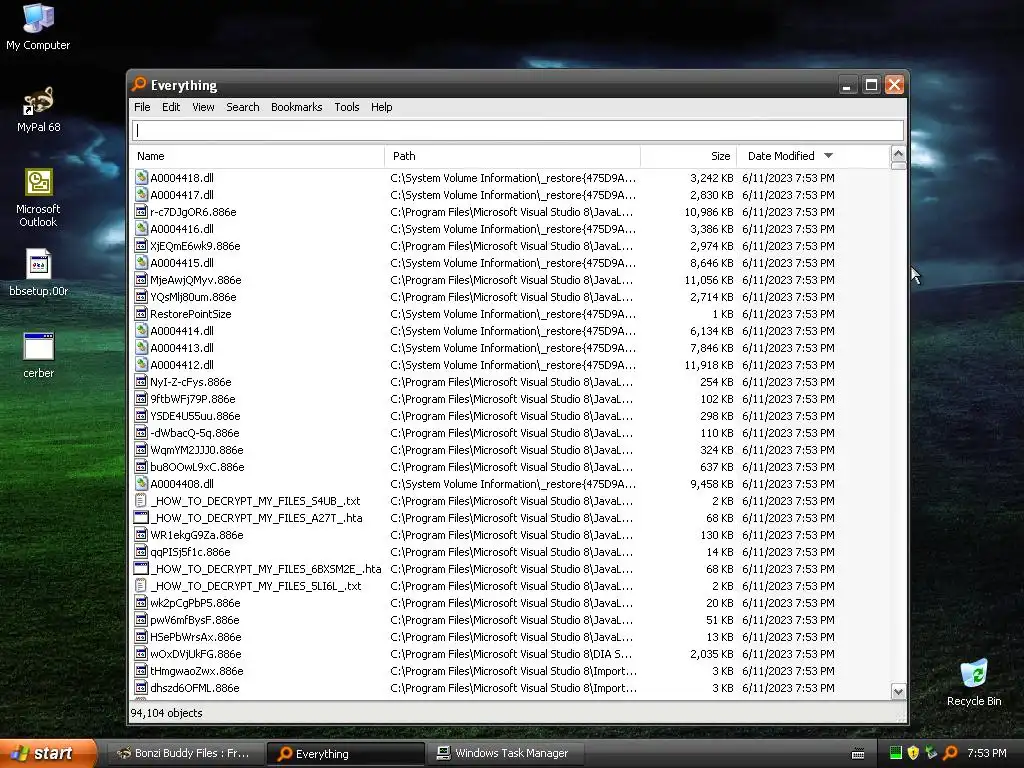This screenshot has width=1024, height=768.
Task: Launch MyPal 68 browser shortcut
Action: point(38,108)
